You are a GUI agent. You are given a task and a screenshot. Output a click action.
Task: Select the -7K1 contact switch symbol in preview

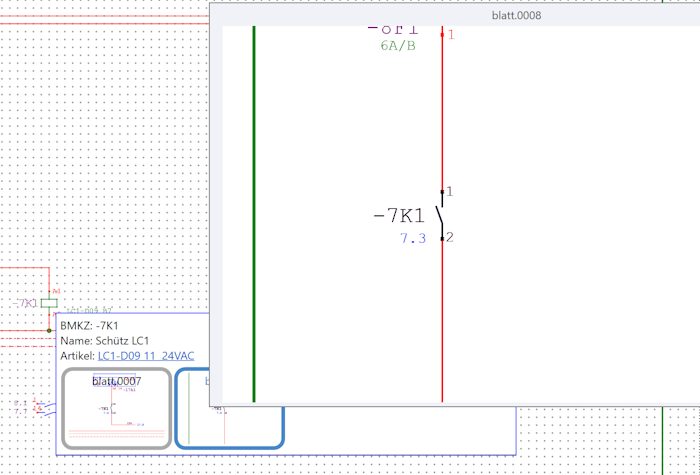441,214
